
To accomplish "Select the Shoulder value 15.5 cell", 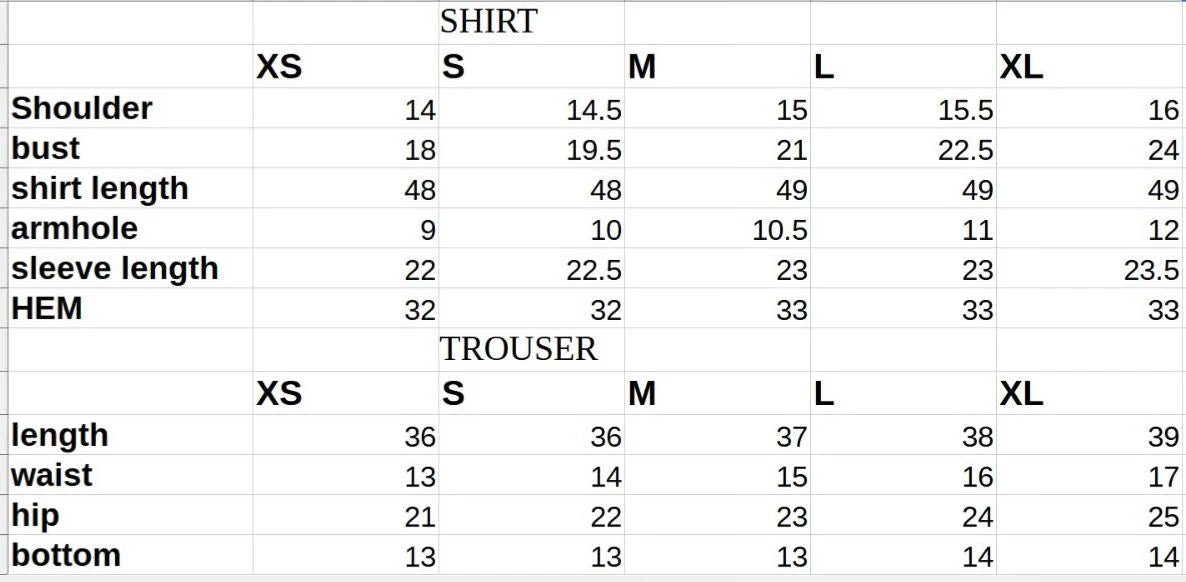I will click(x=903, y=108).
